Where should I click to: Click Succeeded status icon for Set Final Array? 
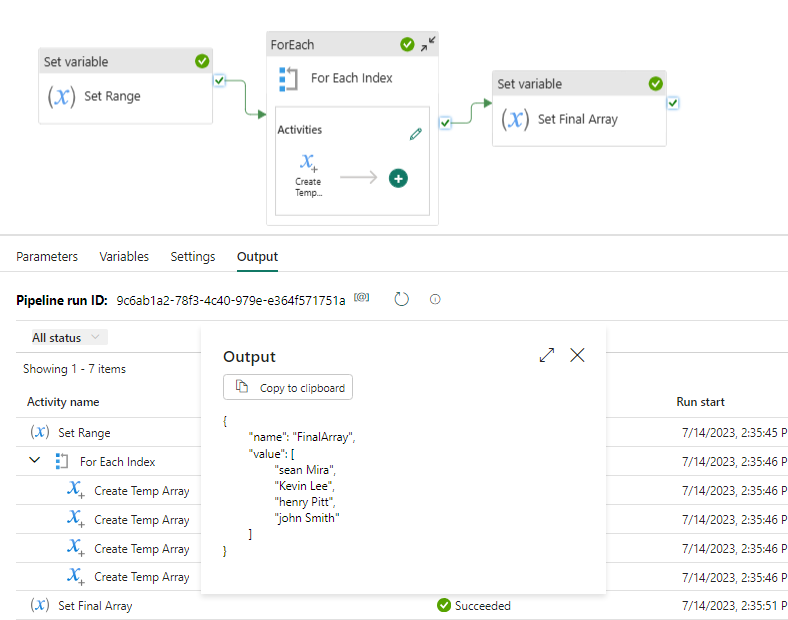point(444,605)
